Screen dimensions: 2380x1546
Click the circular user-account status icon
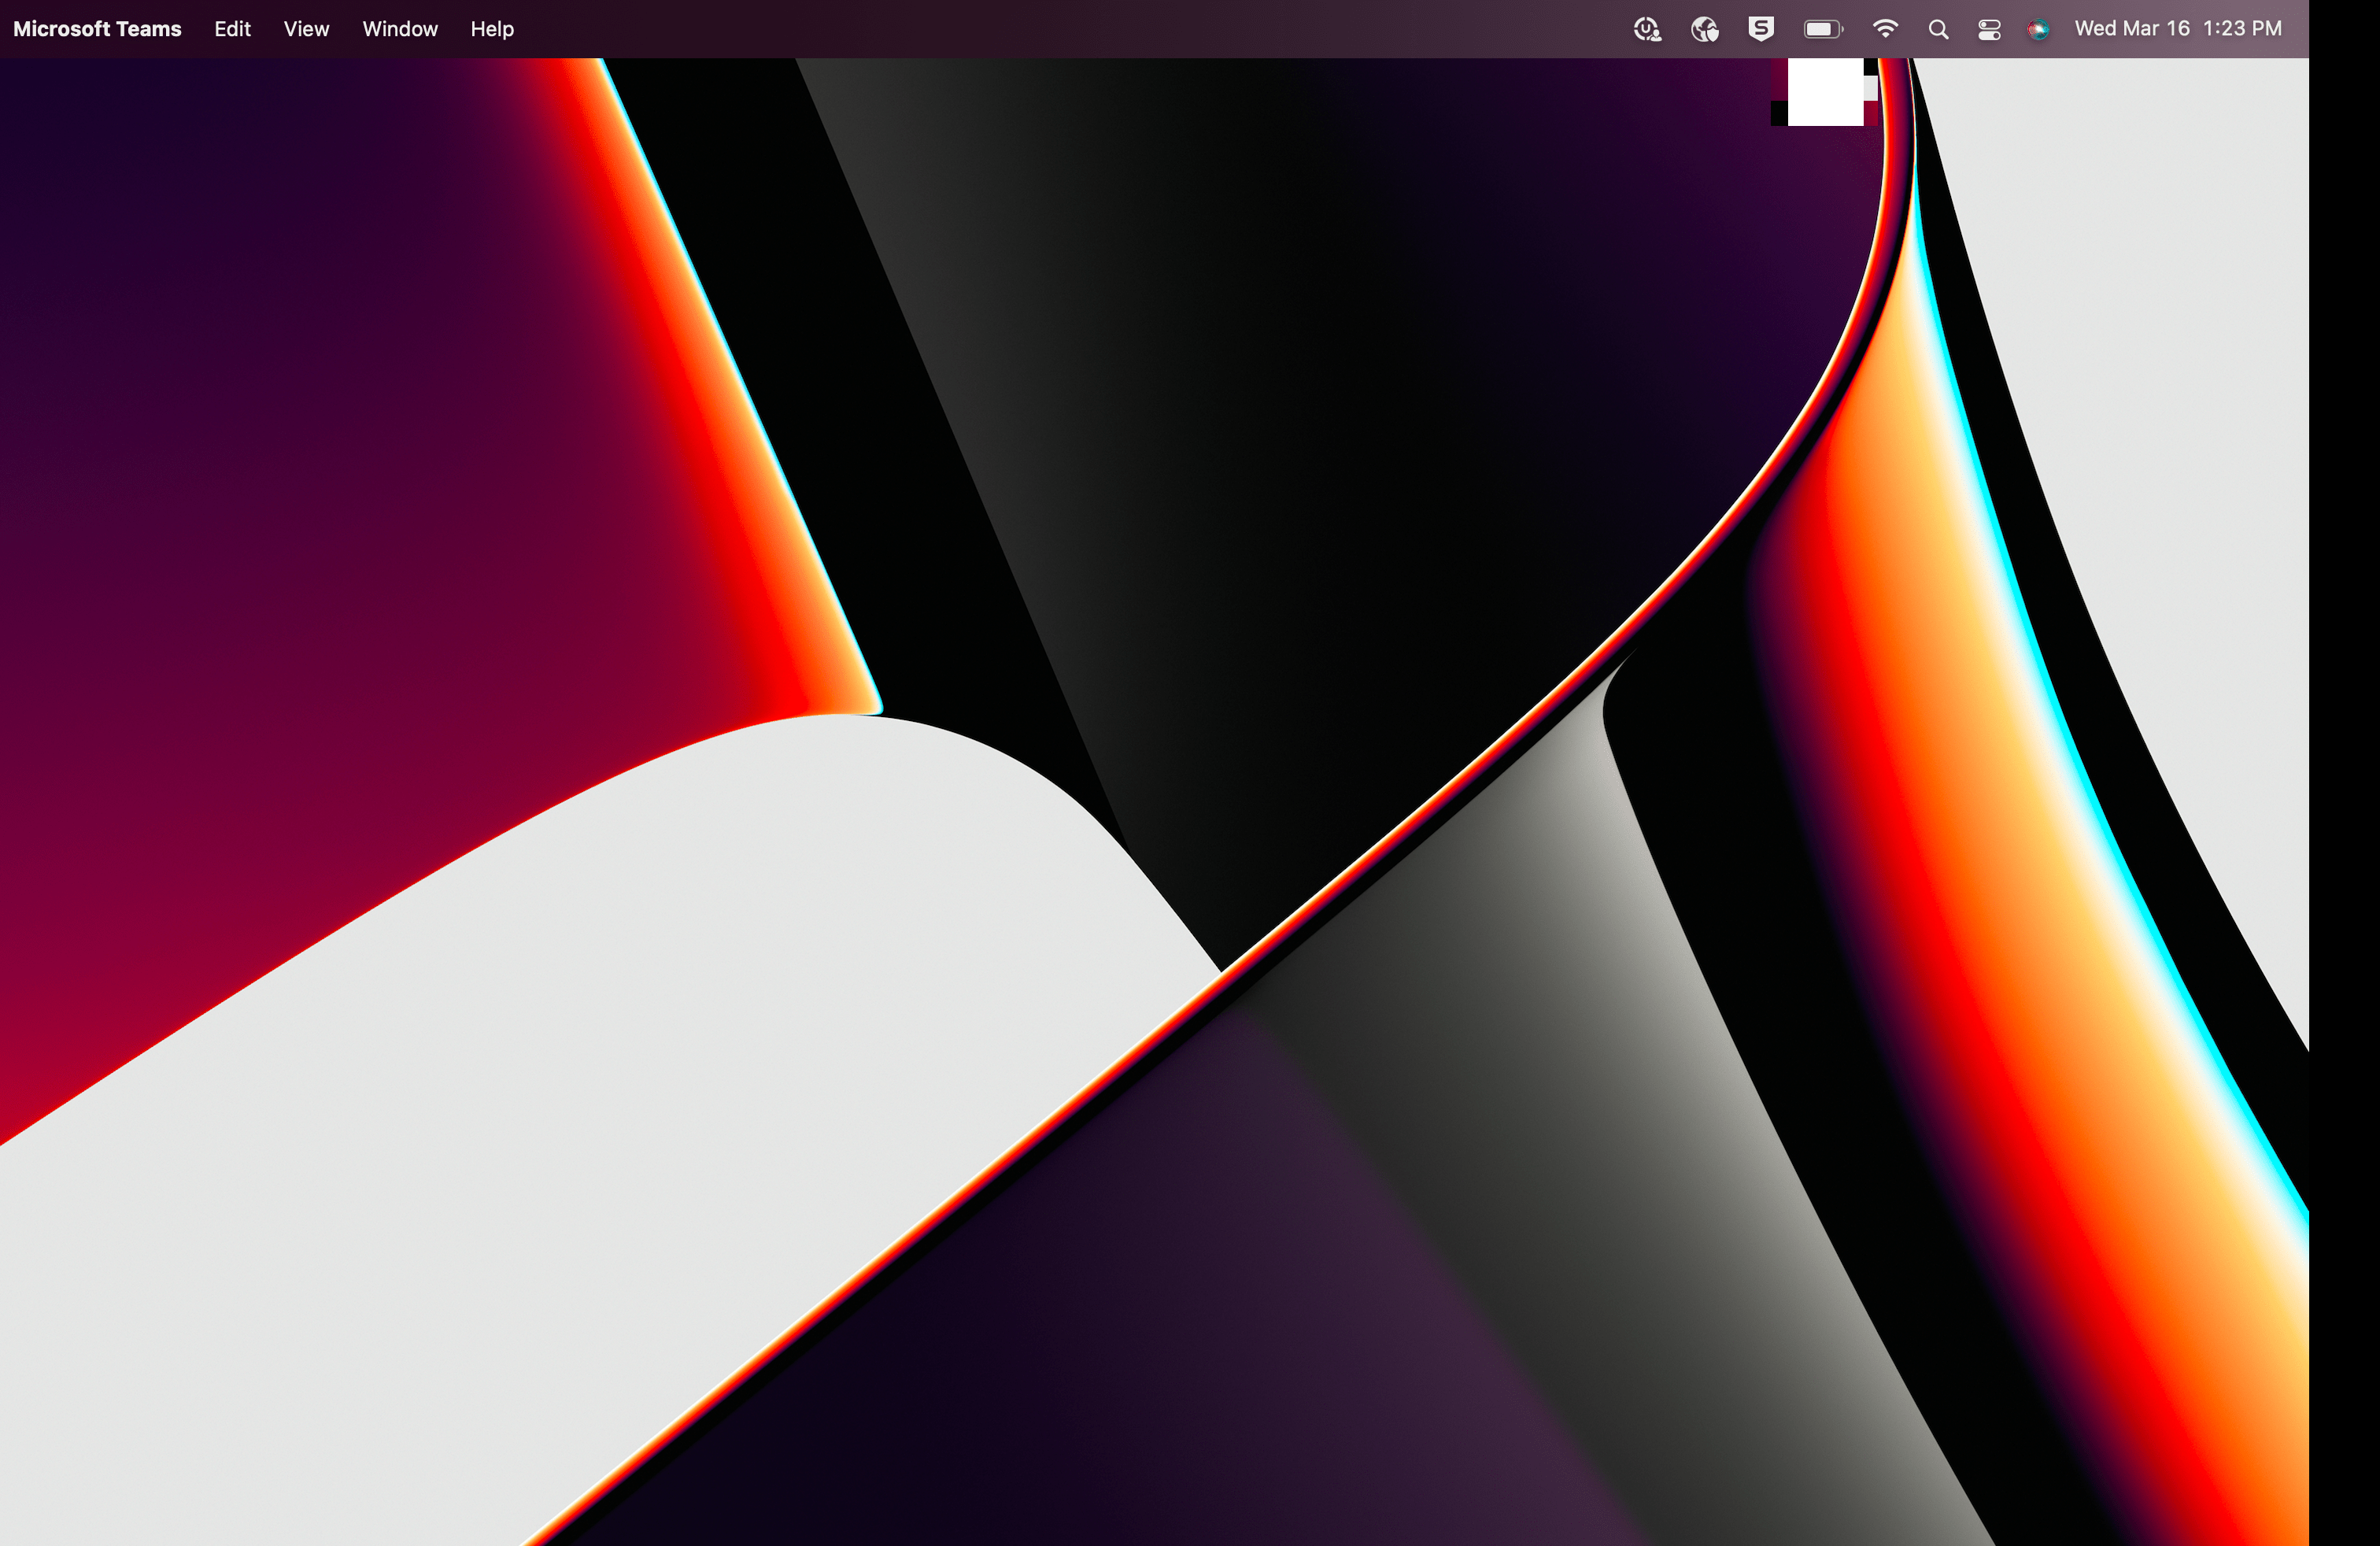(1647, 29)
